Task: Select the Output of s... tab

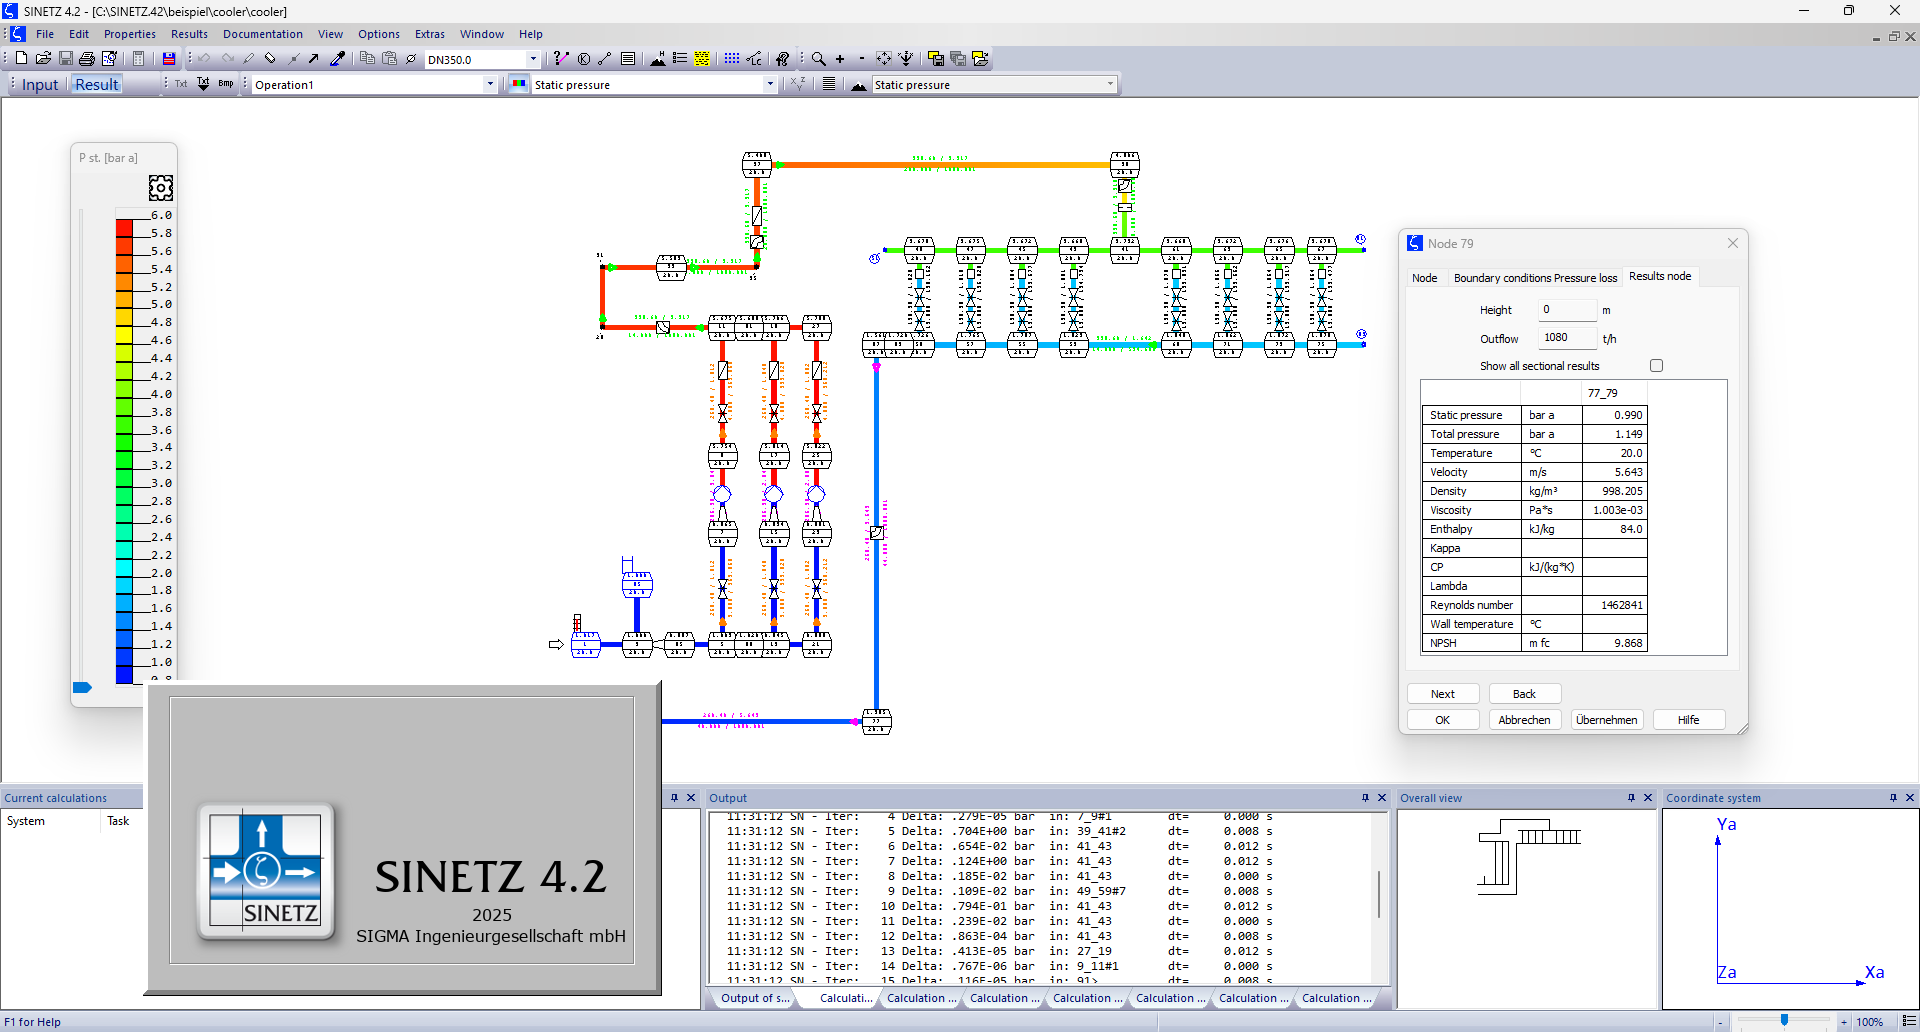Action: coord(755,998)
